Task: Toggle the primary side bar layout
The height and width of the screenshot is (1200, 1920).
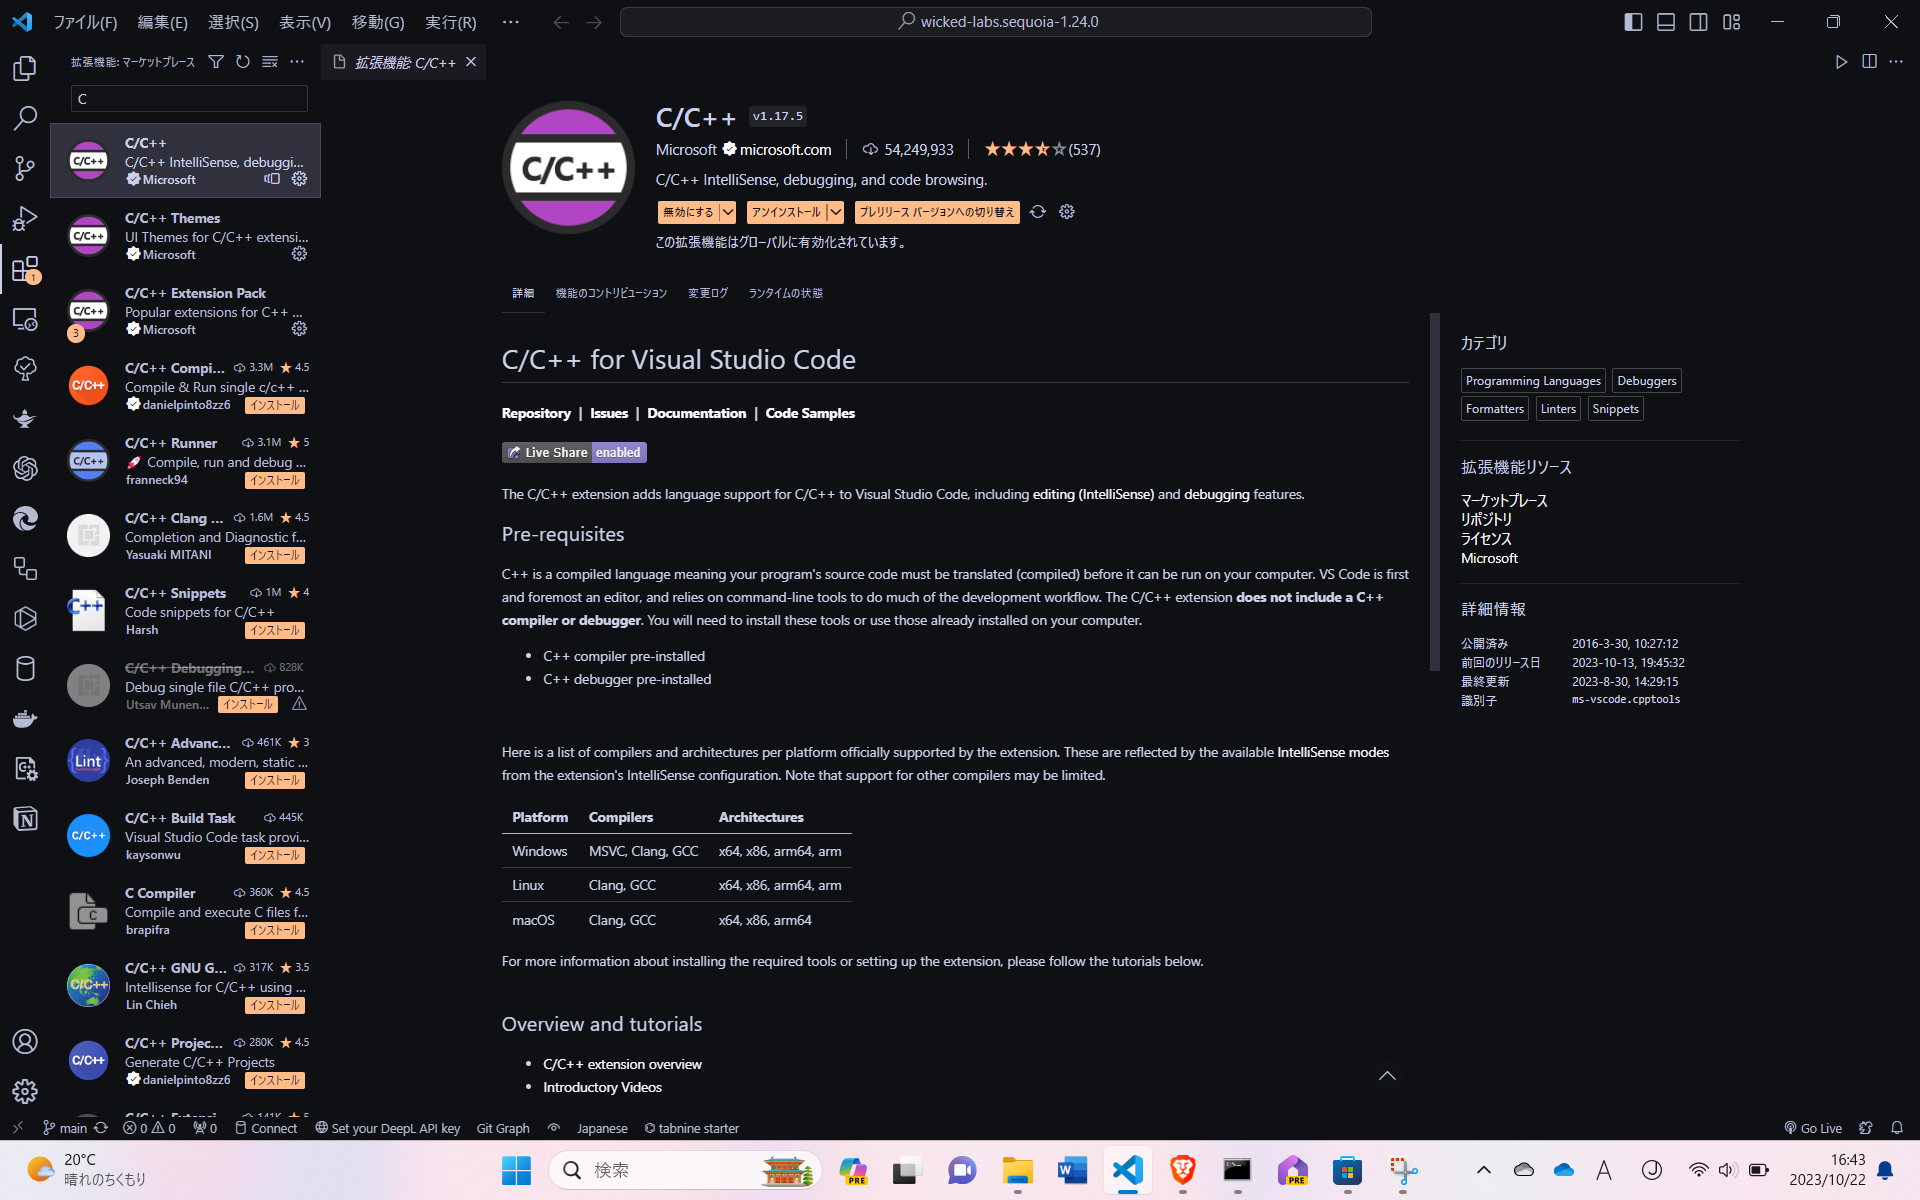Action: [x=1633, y=22]
